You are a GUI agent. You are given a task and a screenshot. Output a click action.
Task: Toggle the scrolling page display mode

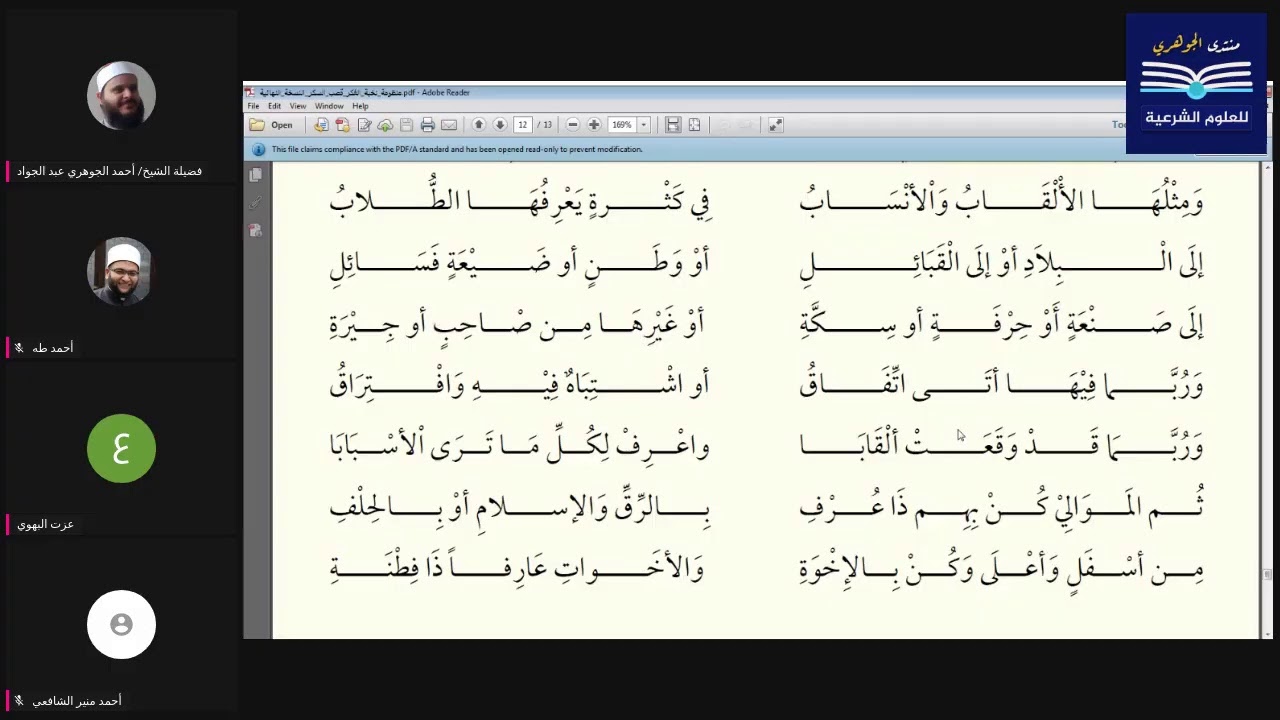[x=673, y=125]
